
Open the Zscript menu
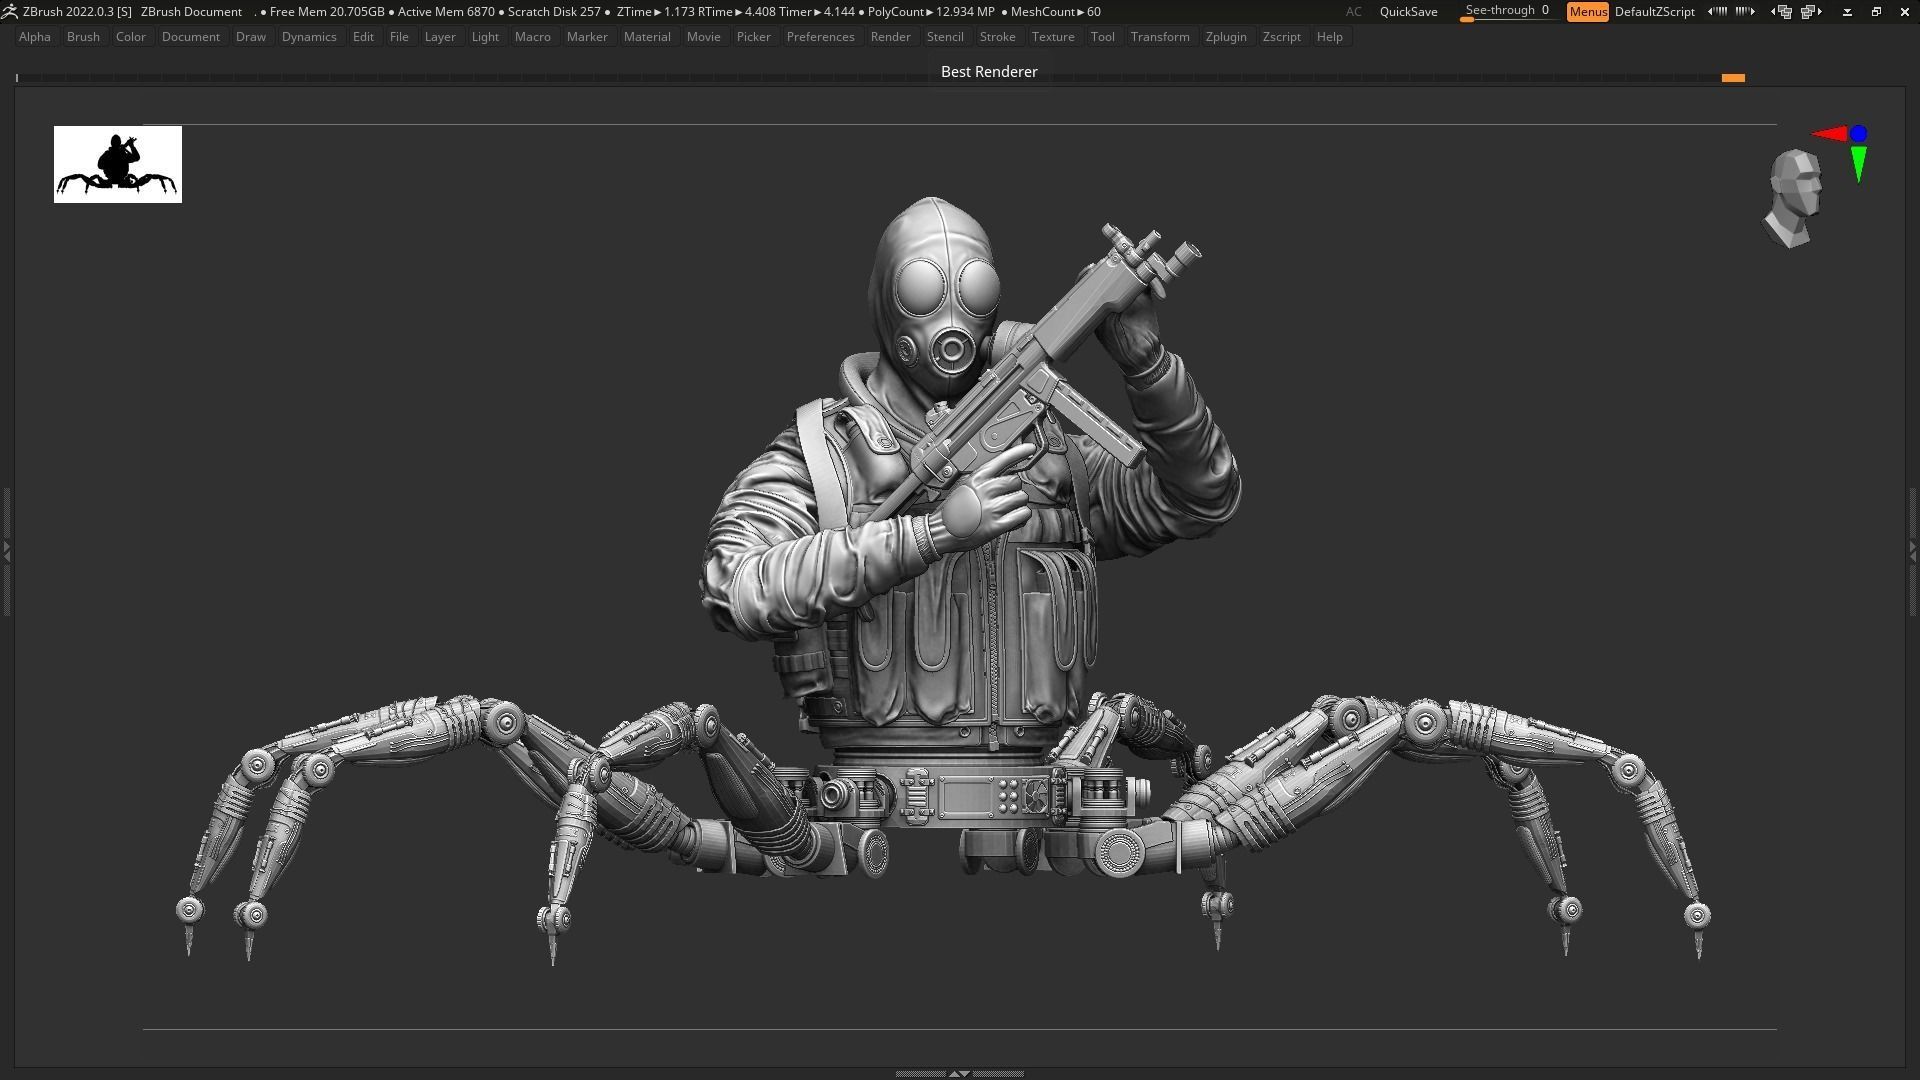coord(1282,37)
